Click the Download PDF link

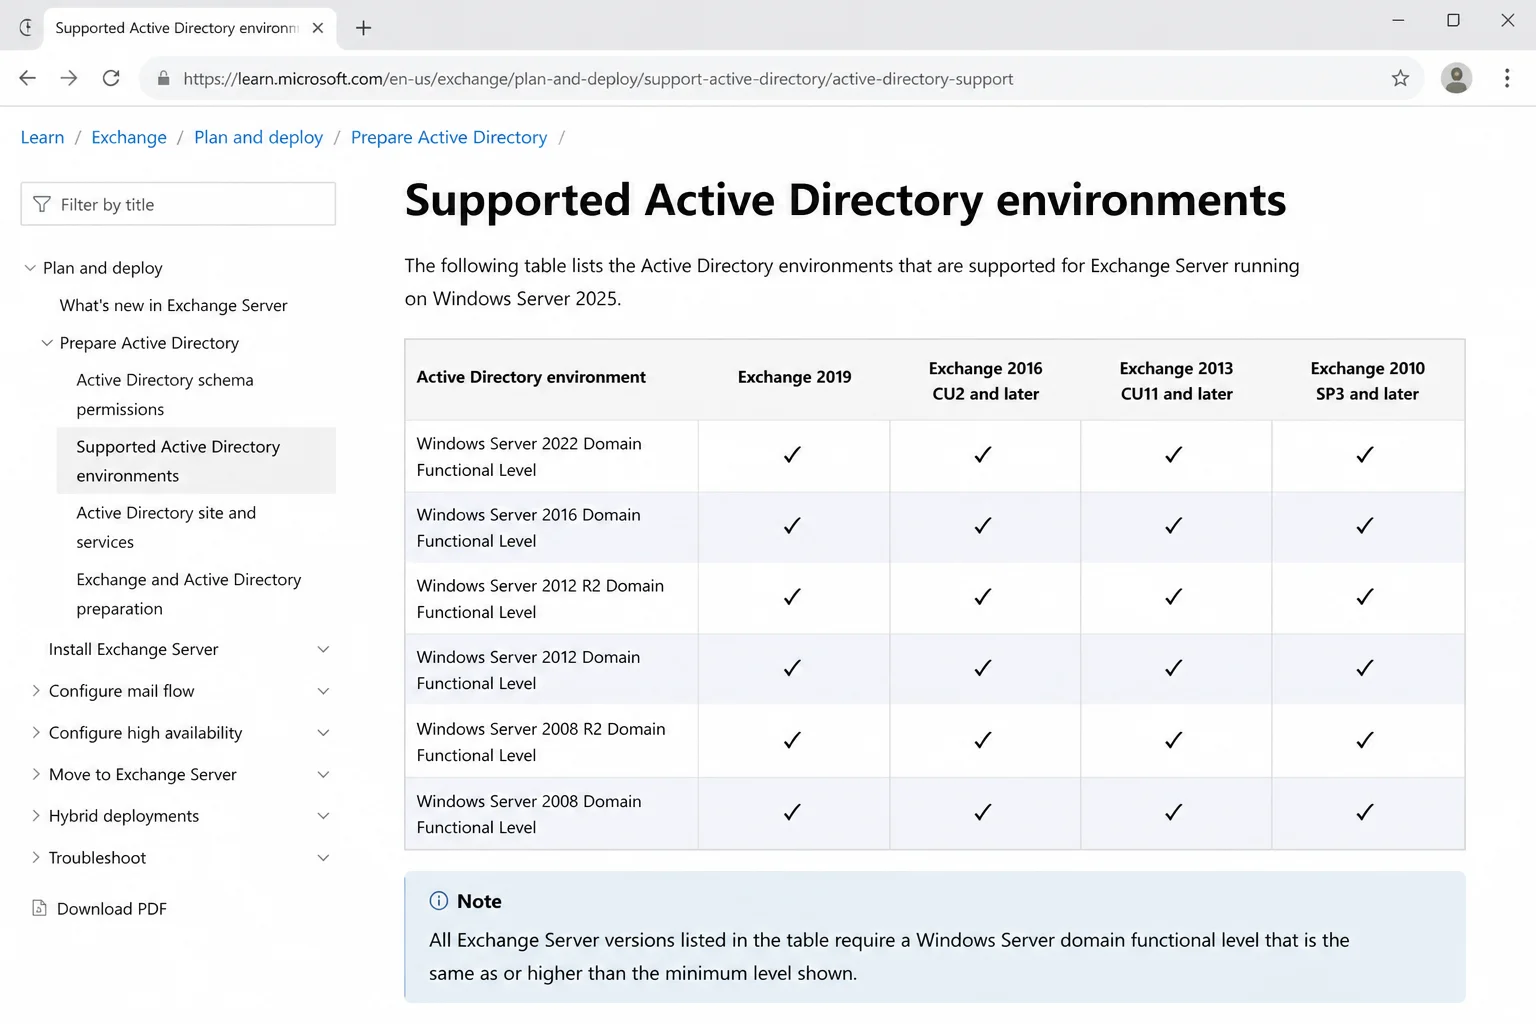pyautogui.click(x=111, y=908)
